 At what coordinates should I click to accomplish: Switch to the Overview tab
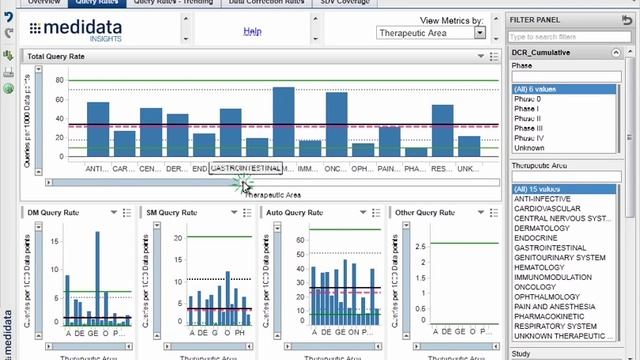(44, 3)
